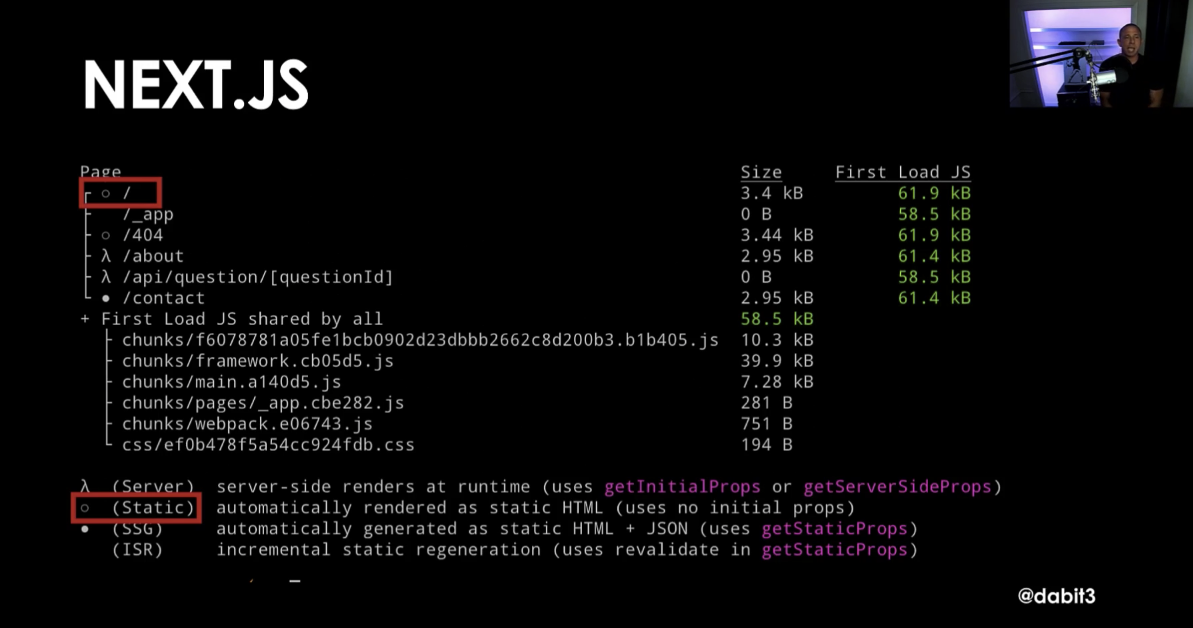Screen dimensions: 1193x628
Task: Select the "/about" route entry
Action: 153,257
